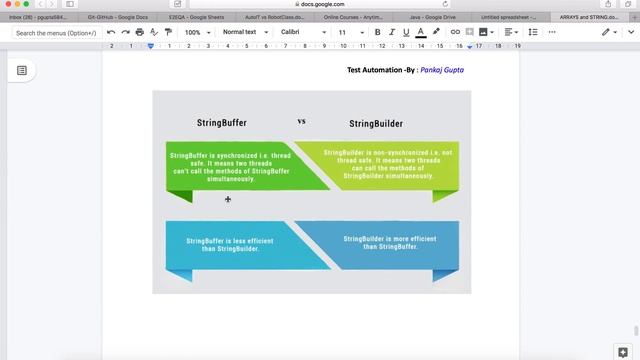Switch to the Inbox (28) tab
Screen dimensions: 640x360
[38, 17]
